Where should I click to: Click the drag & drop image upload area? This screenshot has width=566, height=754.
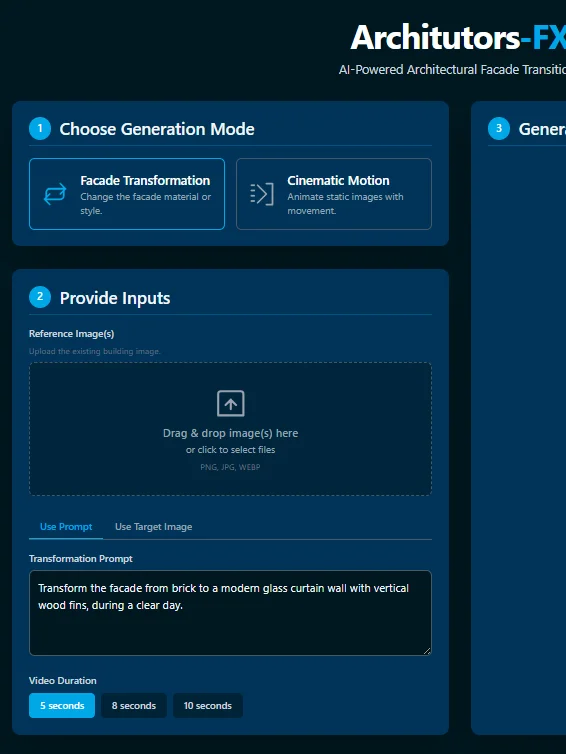(x=230, y=429)
